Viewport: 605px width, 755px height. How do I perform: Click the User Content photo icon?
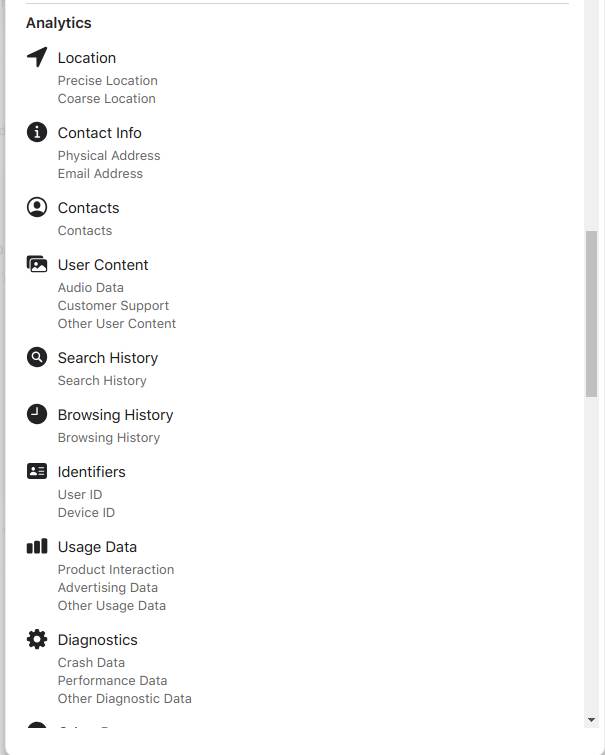coord(37,264)
